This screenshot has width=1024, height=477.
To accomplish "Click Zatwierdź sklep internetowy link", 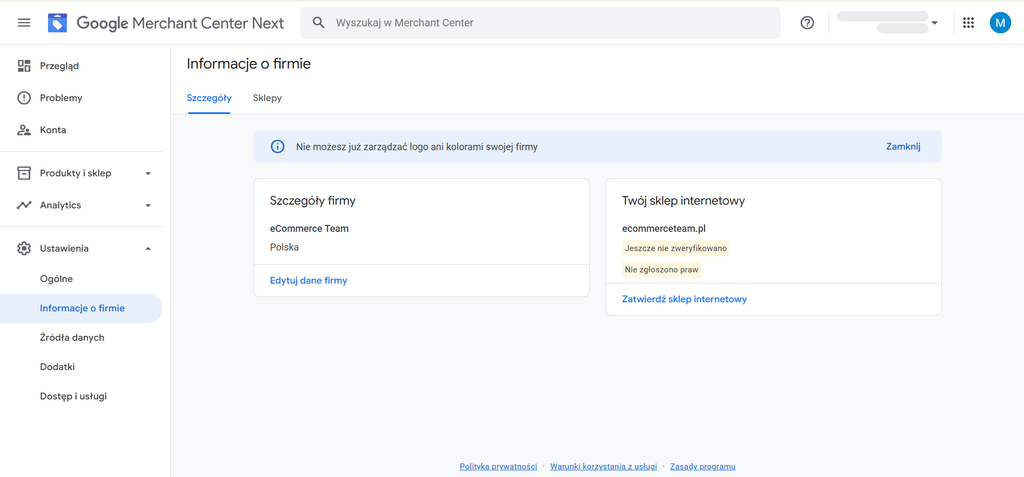I will [x=684, y=299].
